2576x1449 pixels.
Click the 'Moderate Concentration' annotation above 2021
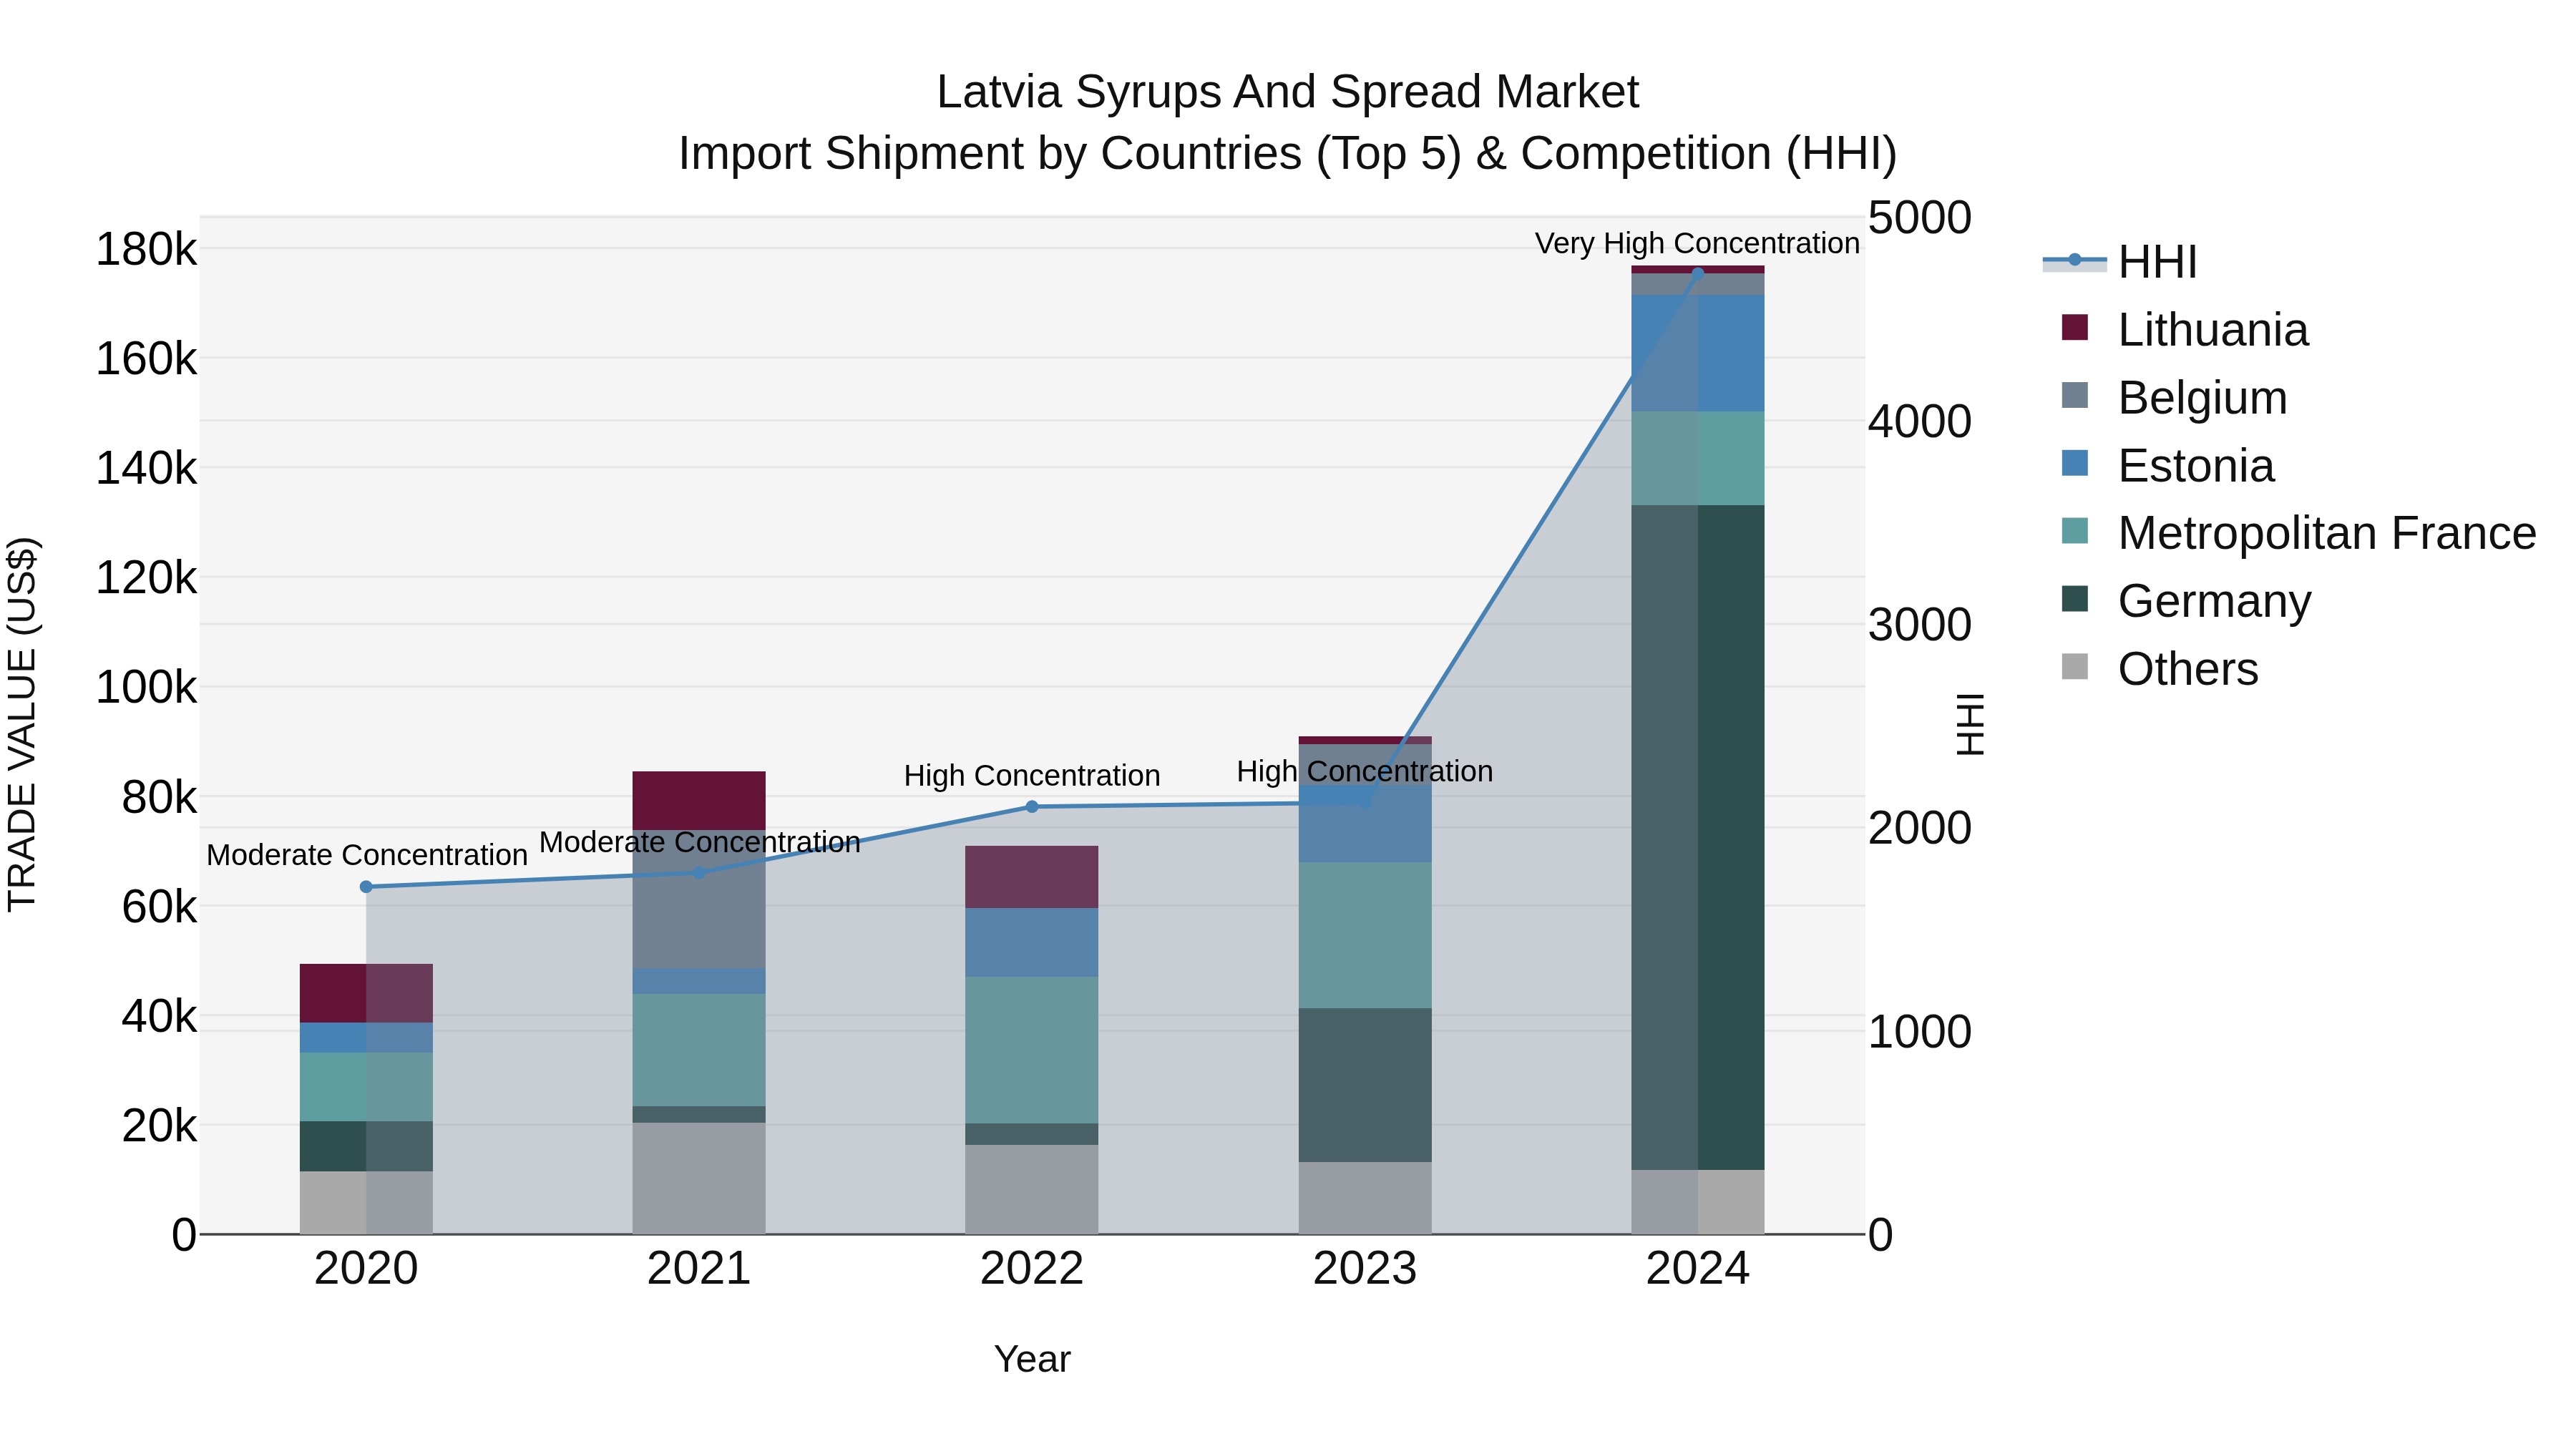(x=700, y=842)
